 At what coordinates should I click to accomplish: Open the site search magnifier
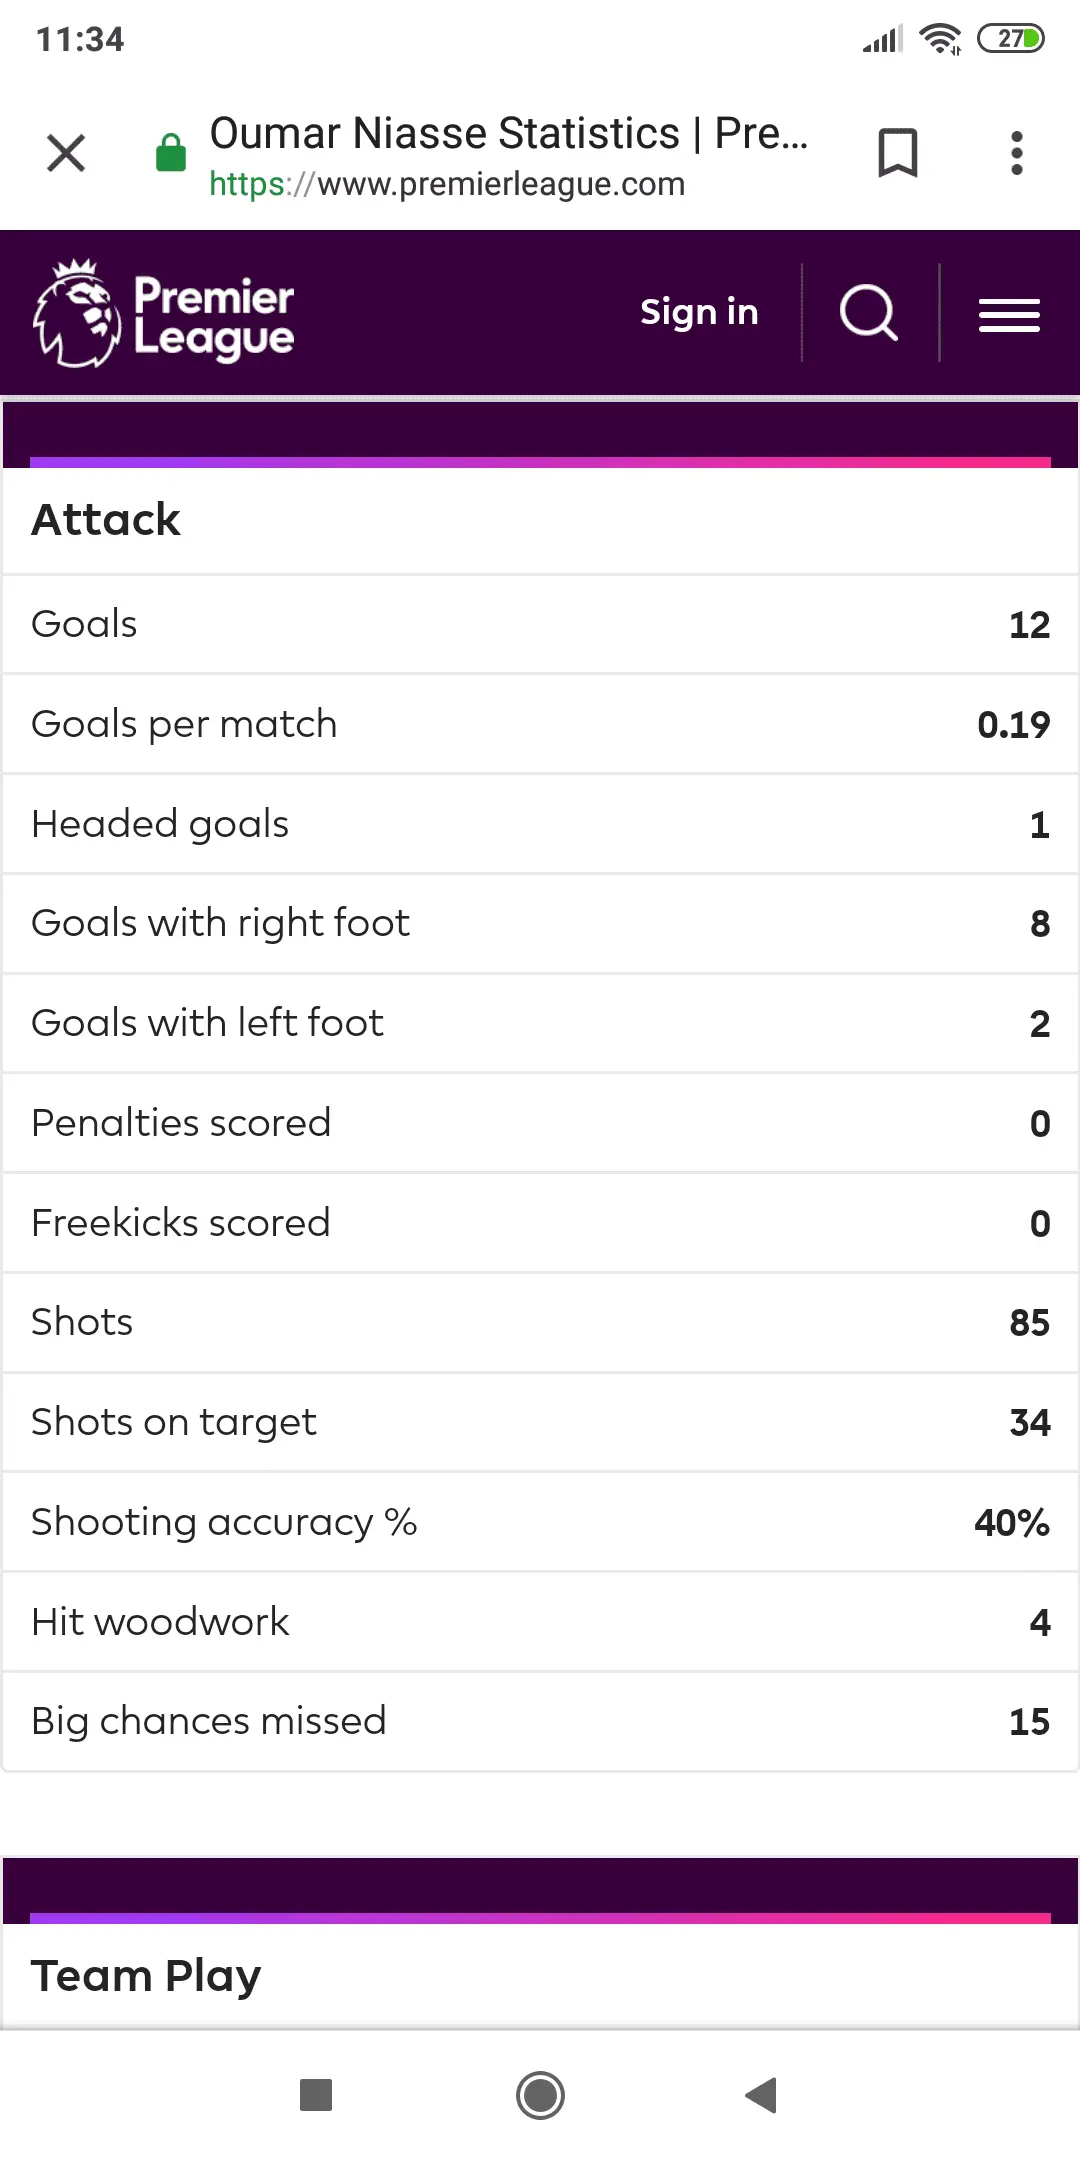tap(869, 313)
